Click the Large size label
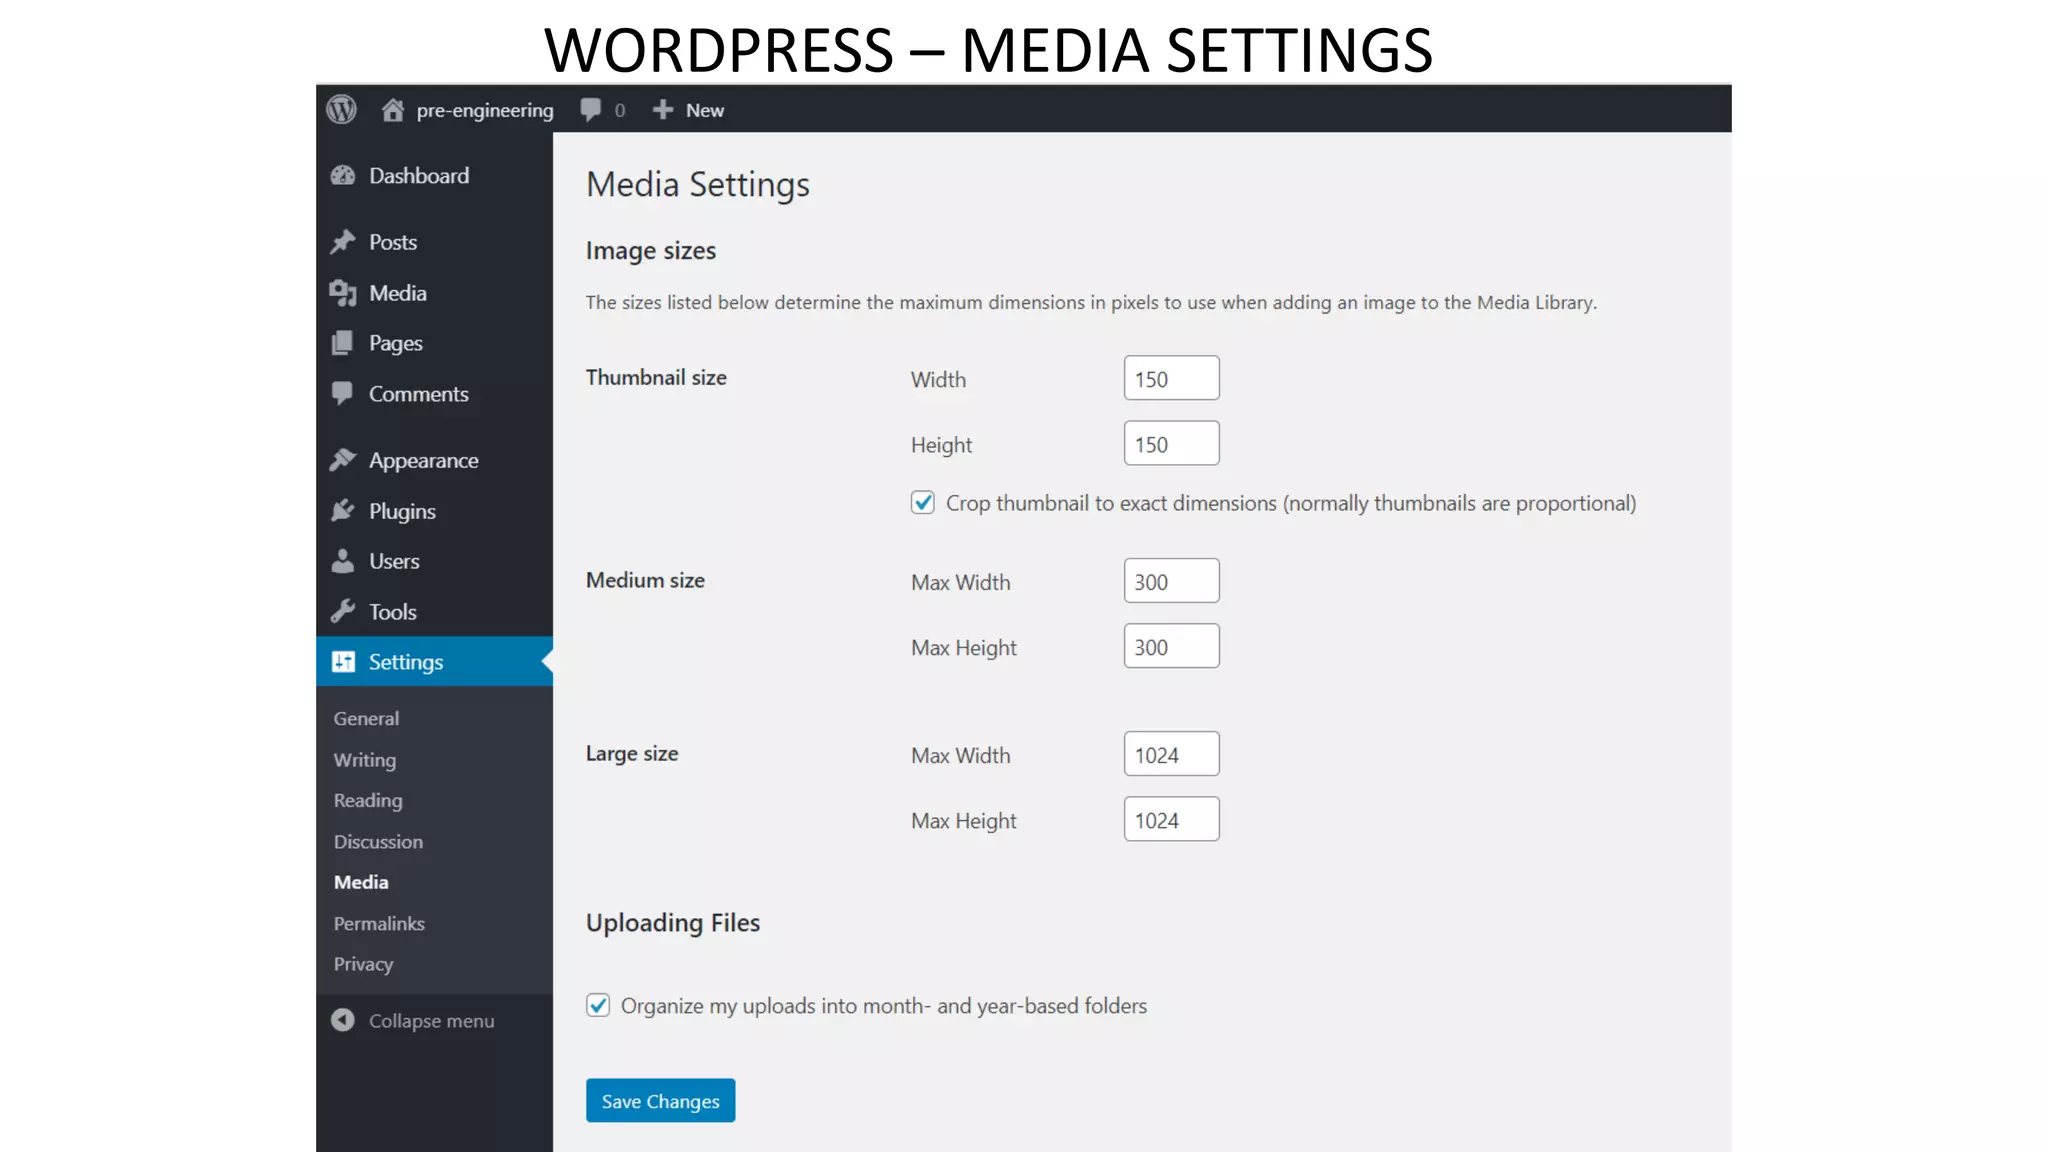The image size is (2048, 1152). pyautogui.click(x=632, y=753)
